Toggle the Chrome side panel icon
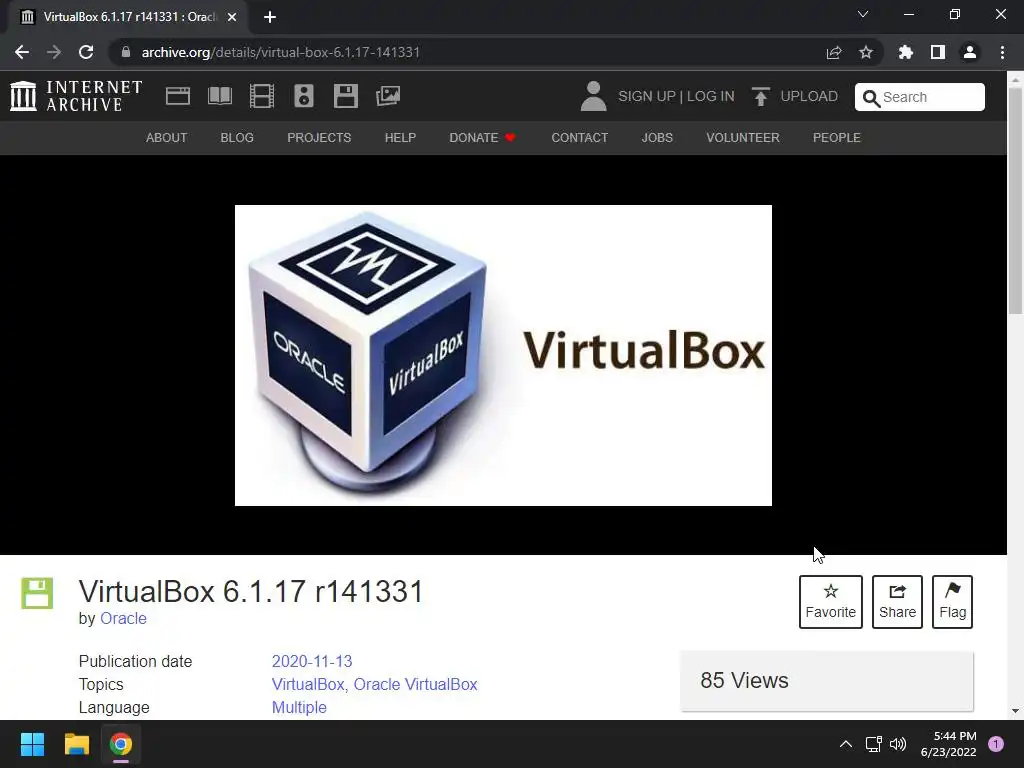Image resolution: width=1024 pixels, height=768 pixels. coord(938,52)
